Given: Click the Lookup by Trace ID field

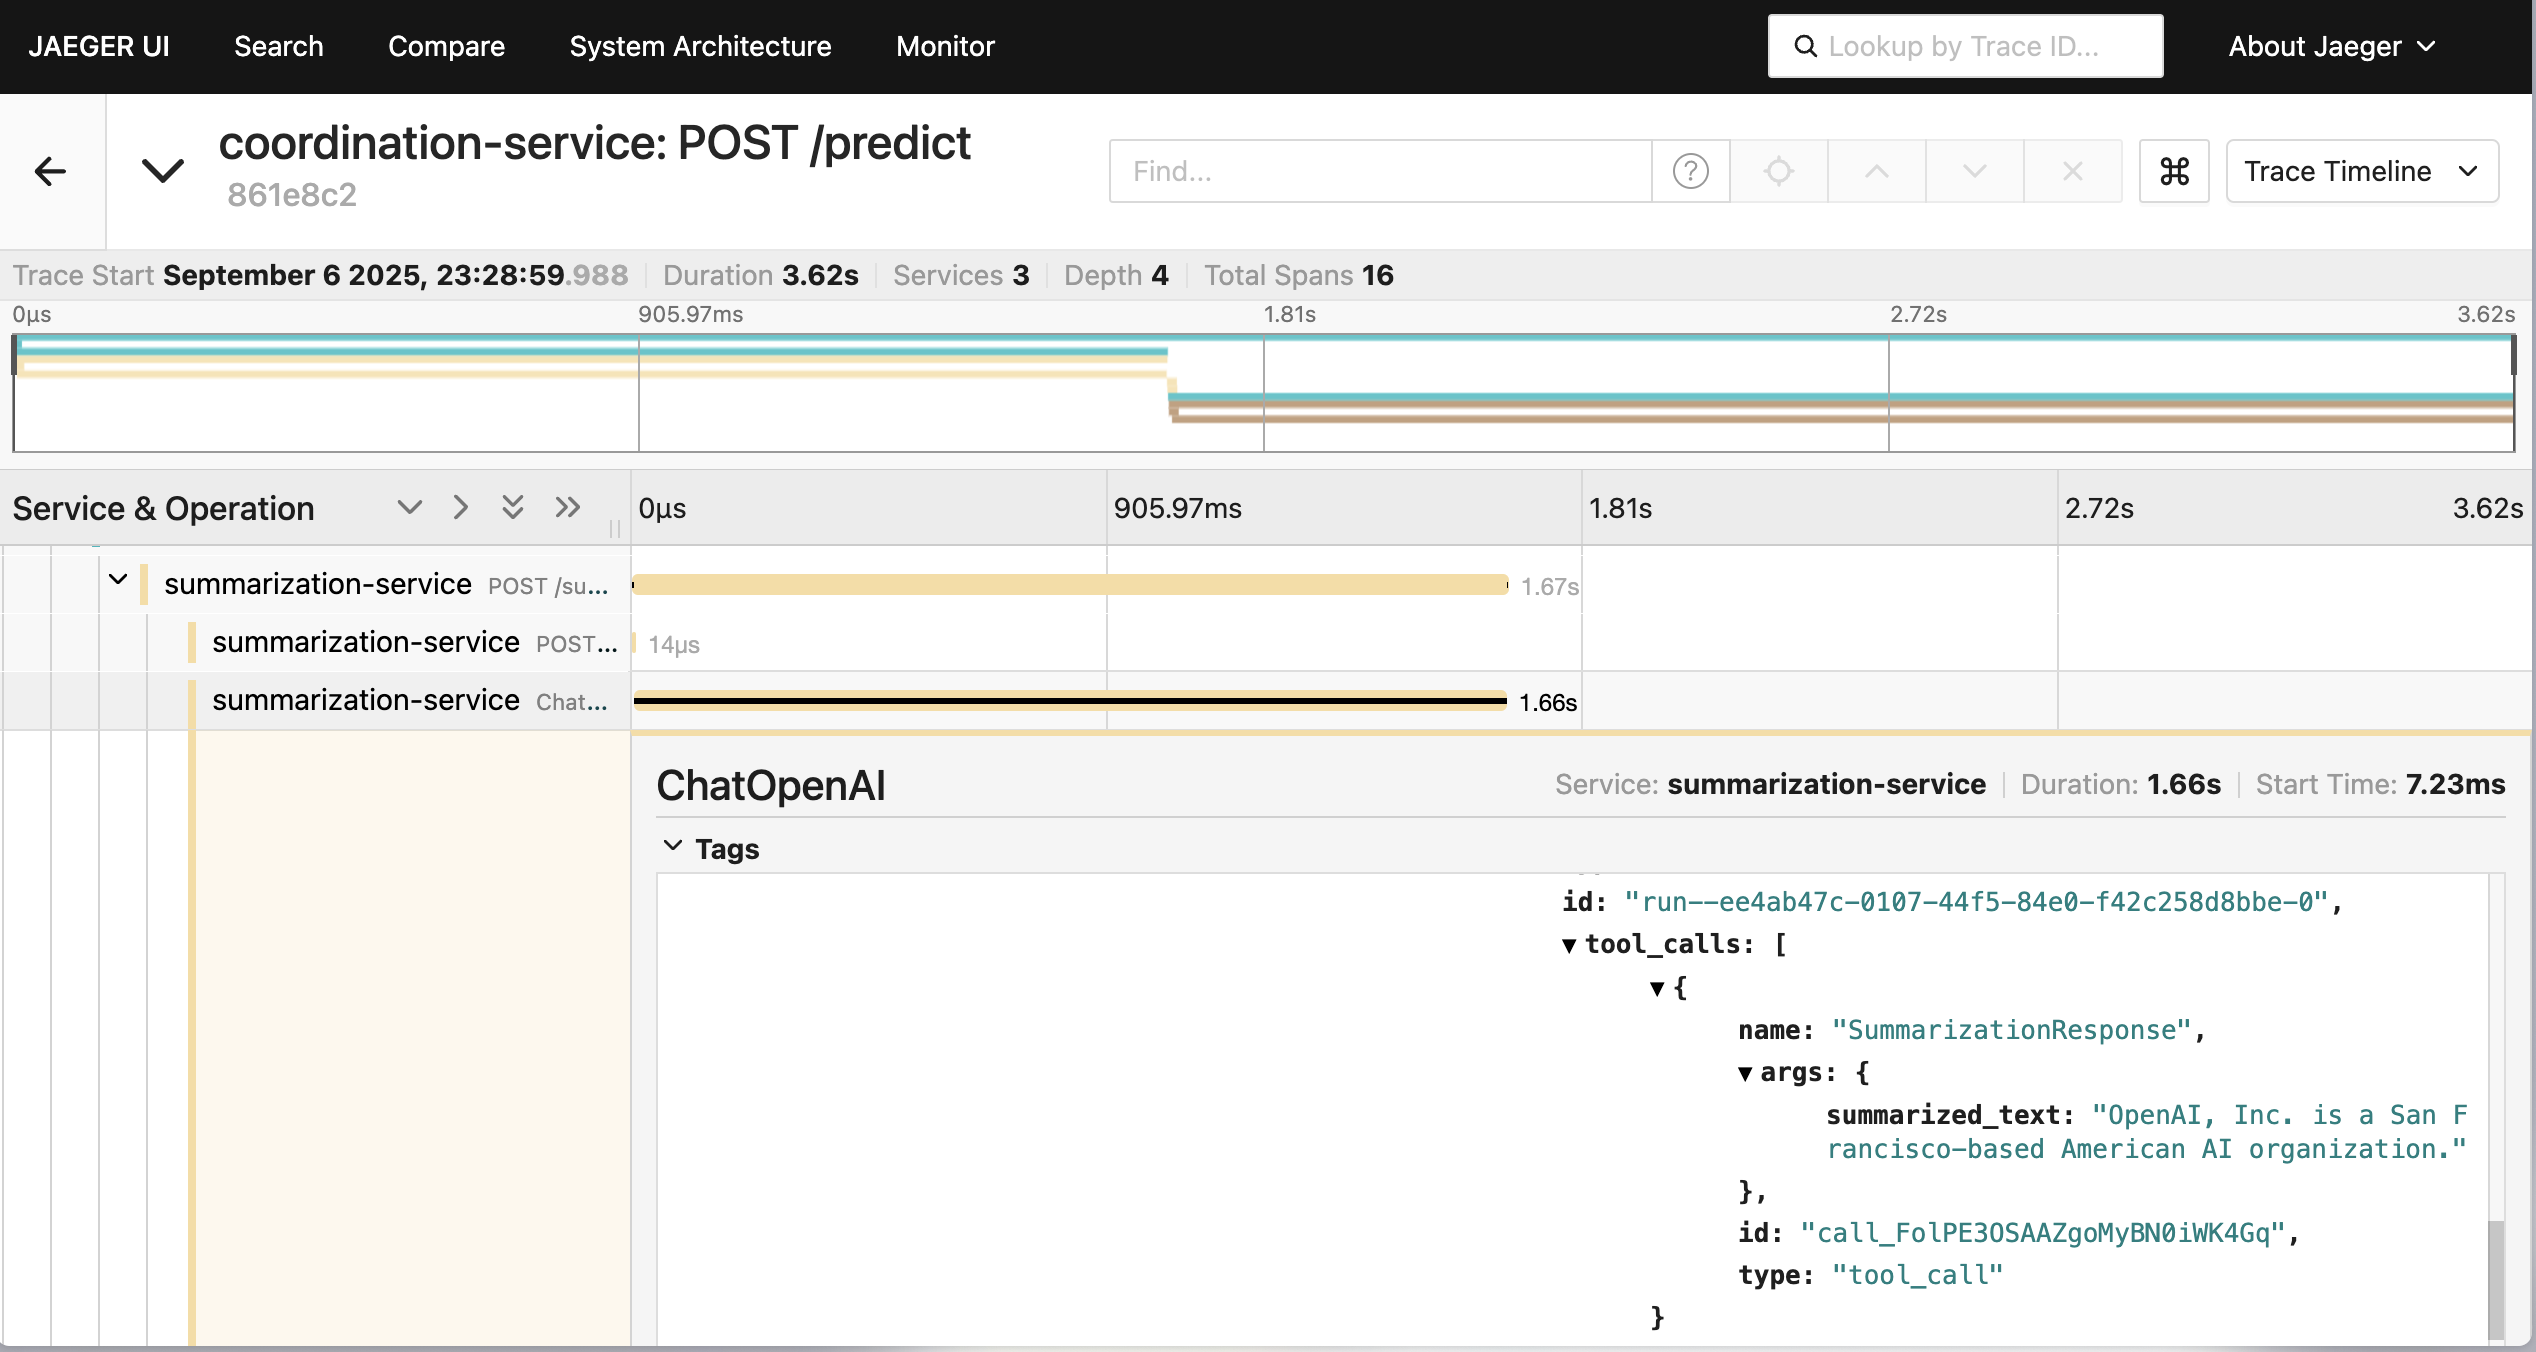Looking at the screenshot, I should tap(1964, 46).
